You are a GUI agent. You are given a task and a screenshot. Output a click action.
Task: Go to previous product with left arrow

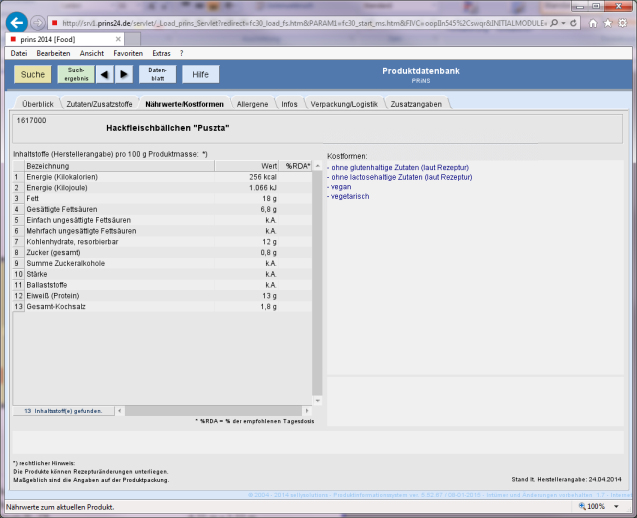(107, 74)
